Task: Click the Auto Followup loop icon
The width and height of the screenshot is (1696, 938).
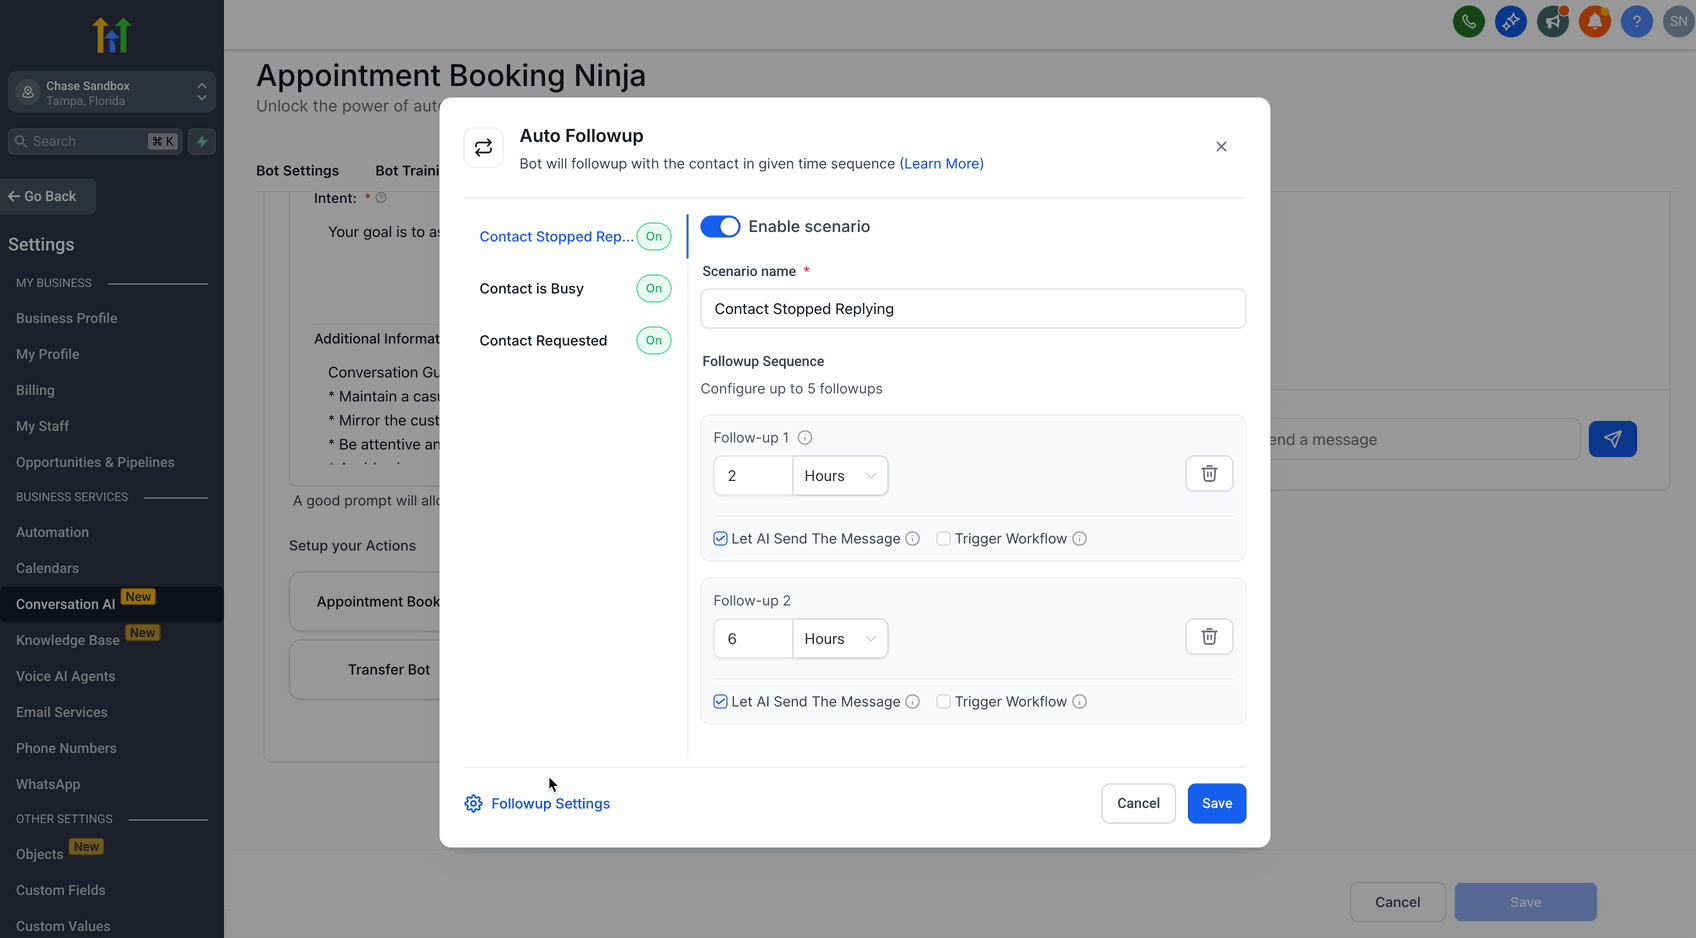Action: point(484,148)
